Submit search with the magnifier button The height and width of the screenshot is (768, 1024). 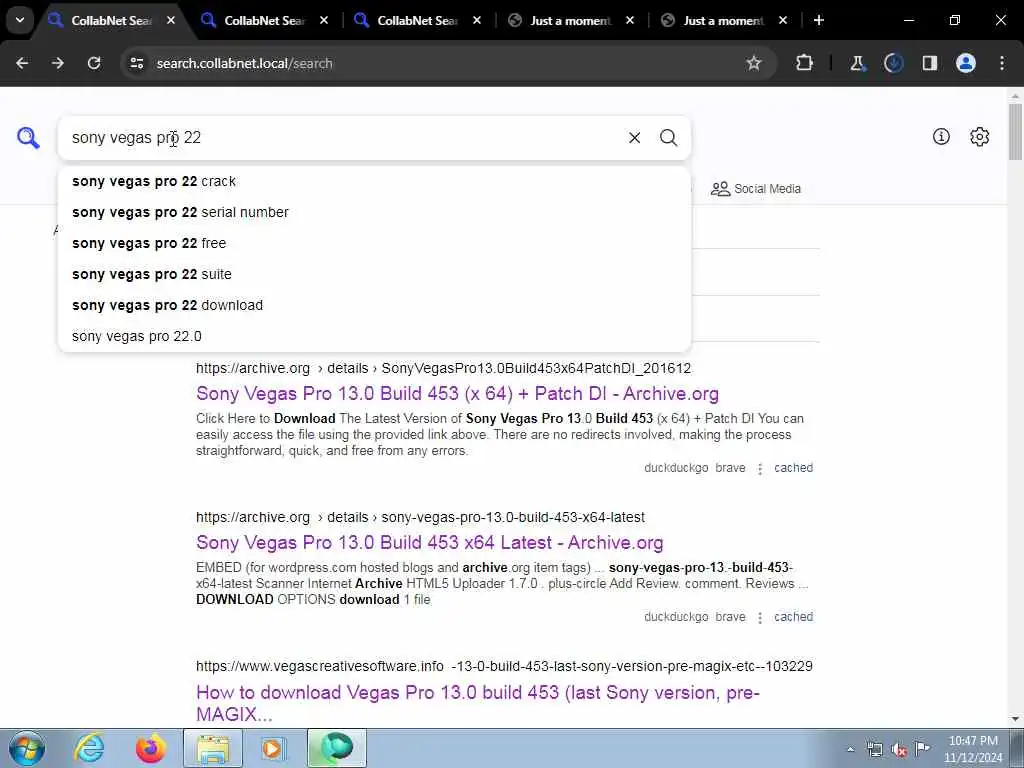tap(668, 138)
